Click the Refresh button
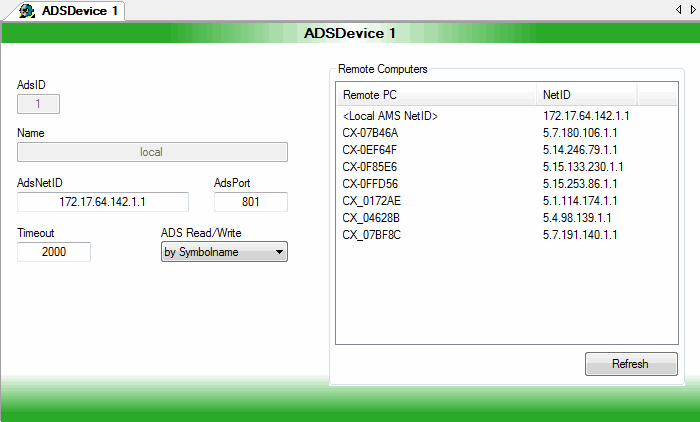The image size is (700, 422). click(631, 364)
